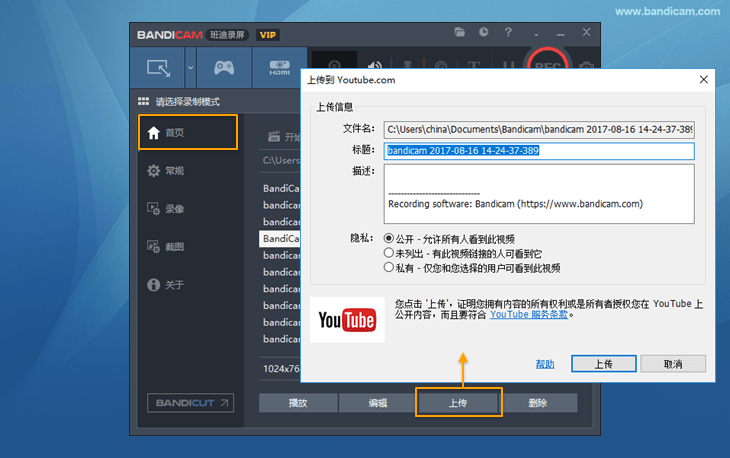Open the 录像 video settings sidebar item

[x=166, y=209]
